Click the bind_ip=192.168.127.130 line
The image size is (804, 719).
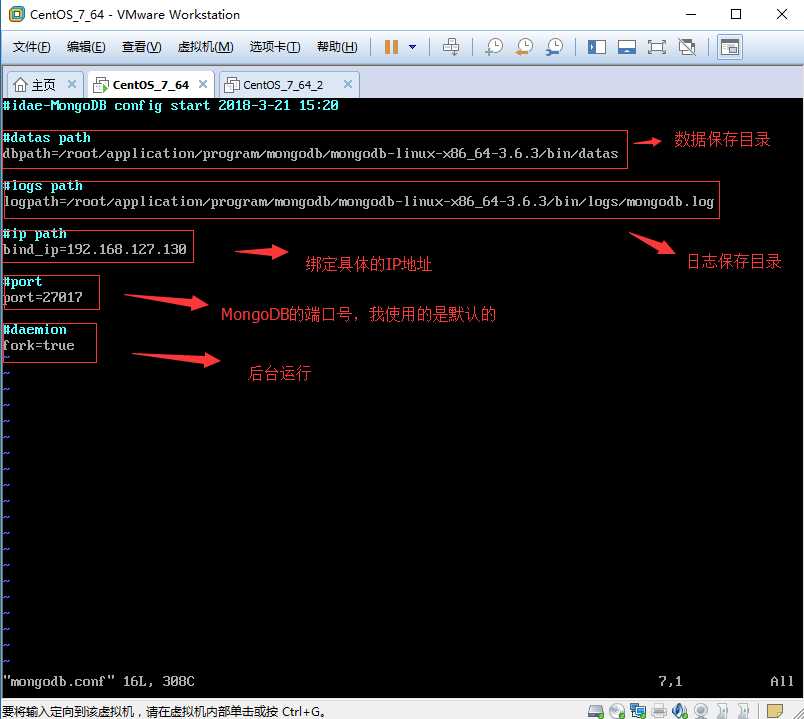[94, 250]
